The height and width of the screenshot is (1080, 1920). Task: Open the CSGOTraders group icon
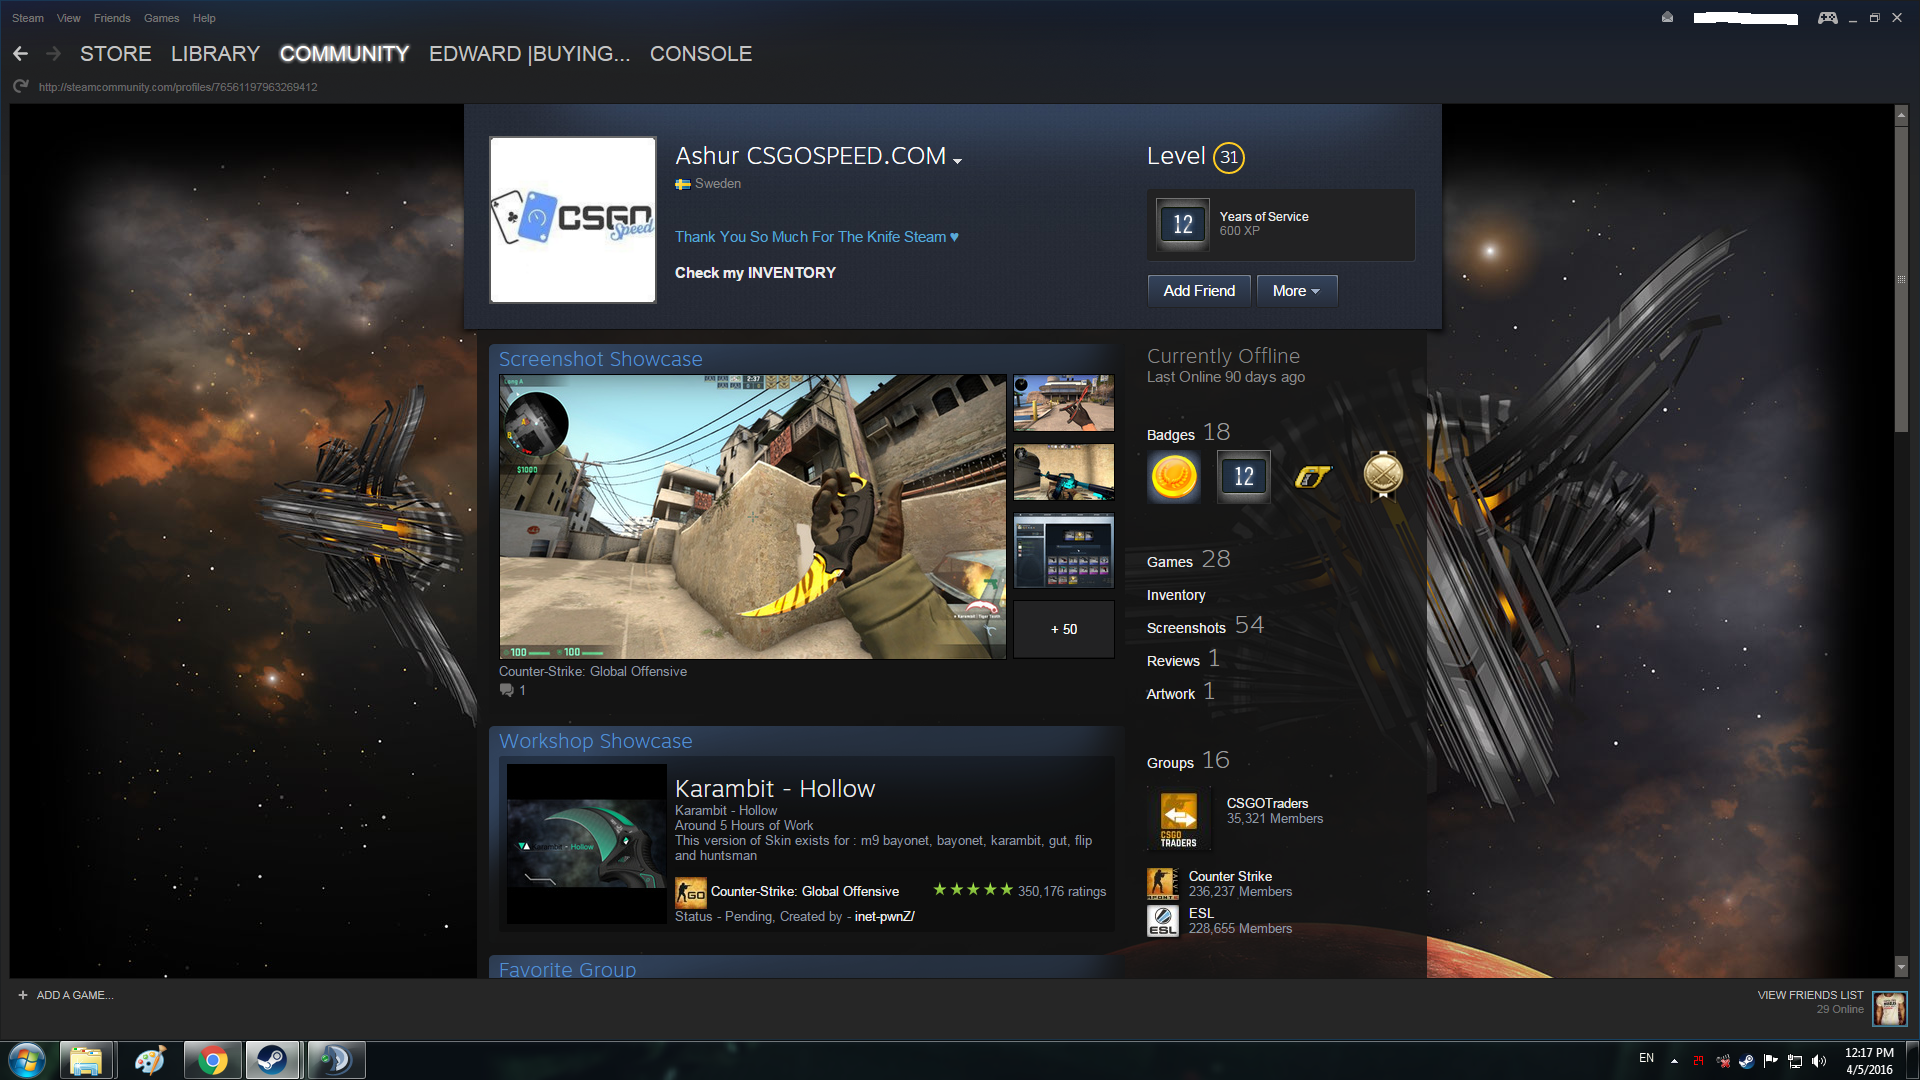tap(1178, 820)
